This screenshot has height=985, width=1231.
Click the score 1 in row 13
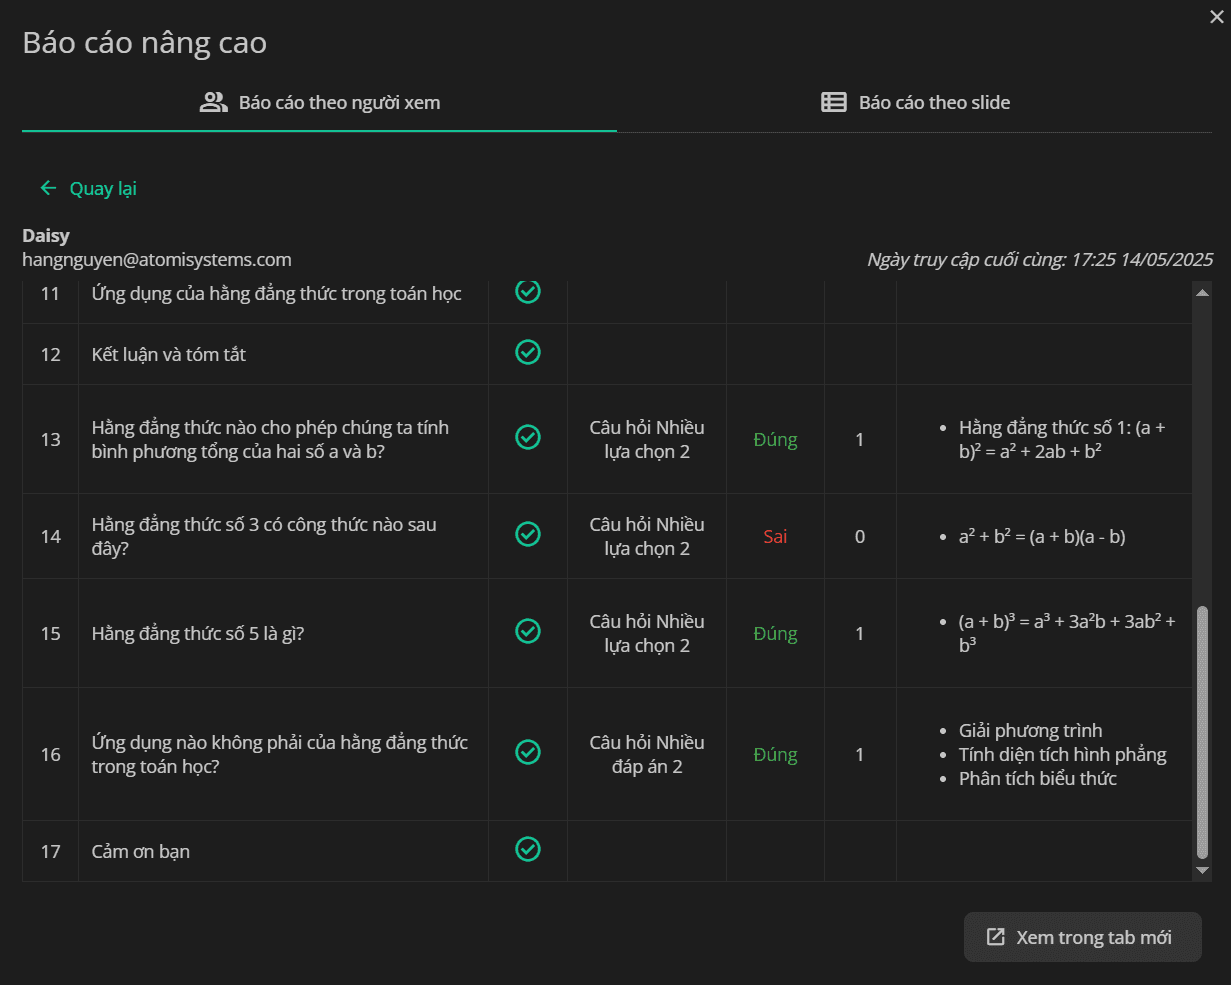click(x=860, y=439)
